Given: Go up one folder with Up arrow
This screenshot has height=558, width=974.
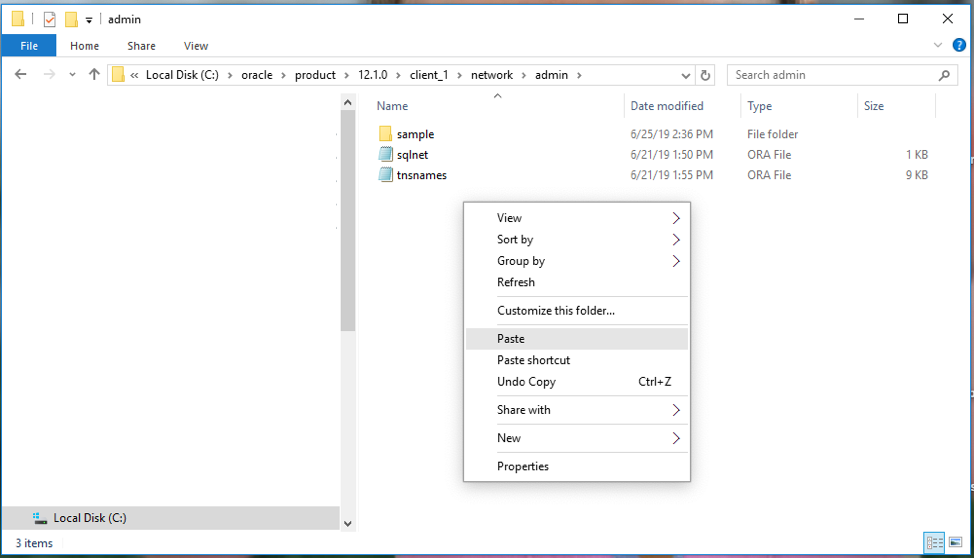Looking at the screenshot, I should pos(95,75).
